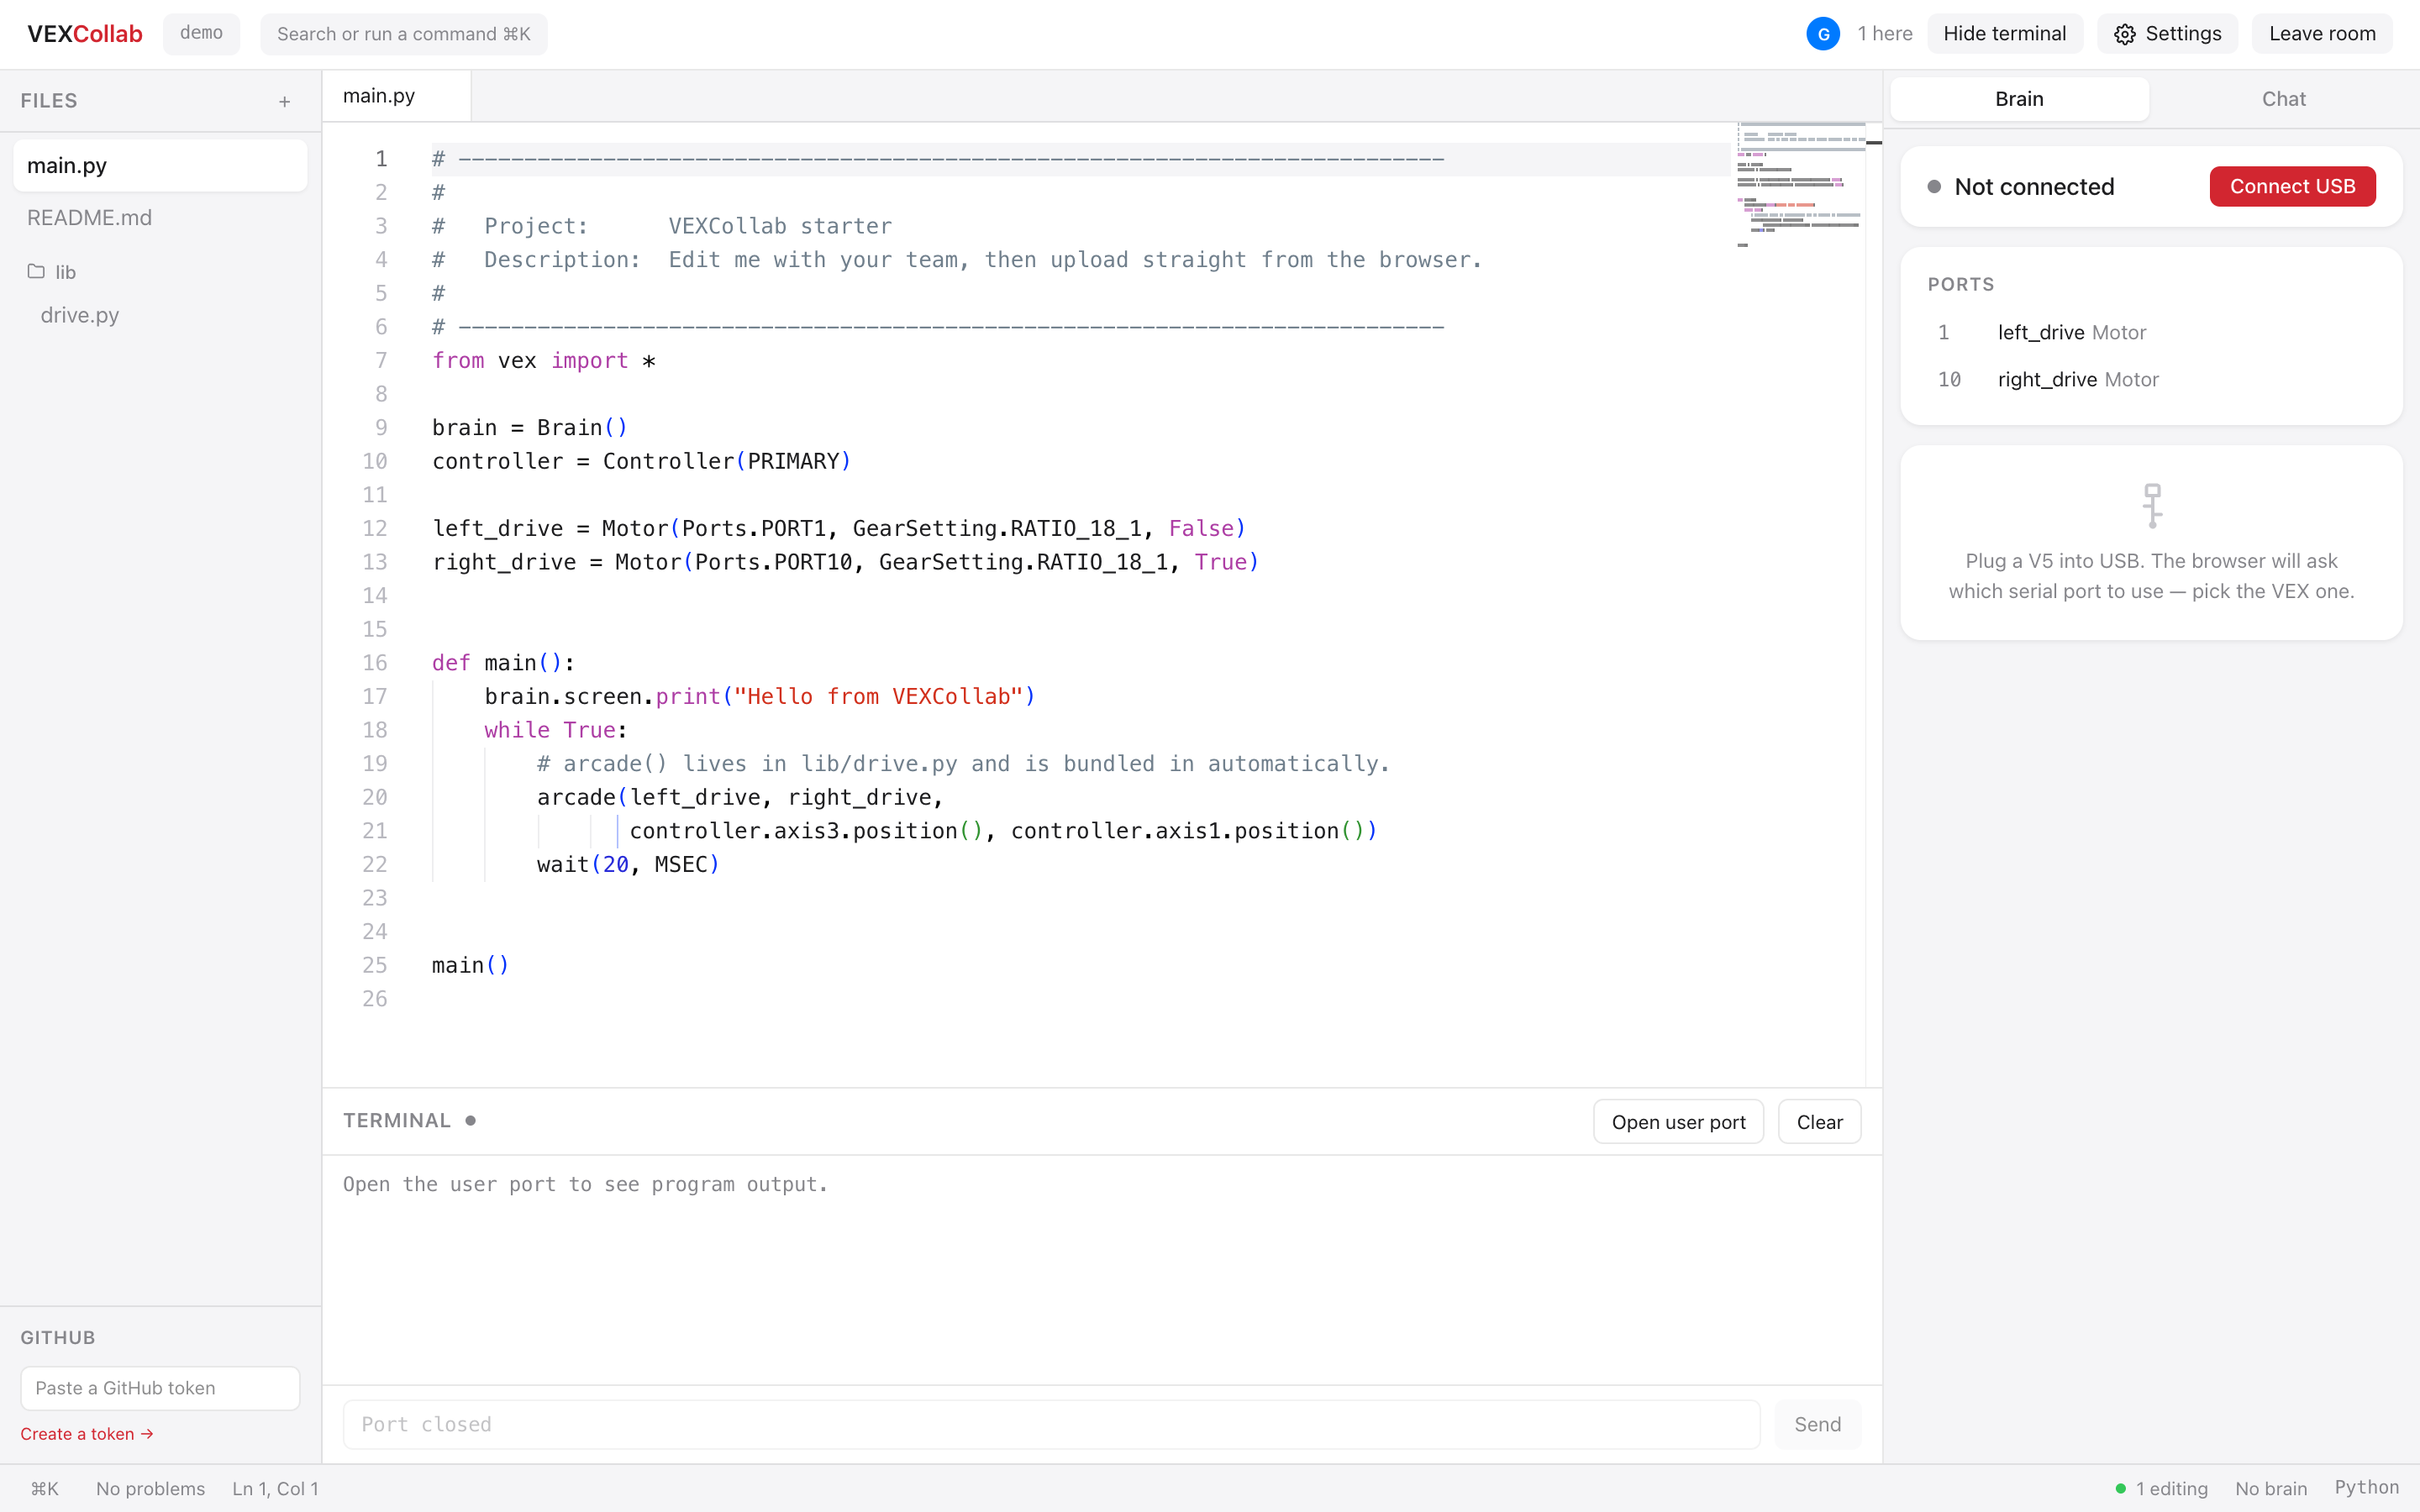The height and width of the screenshot is (1512, 2420).
Task: Leave the room
Action: (2322, 34)
